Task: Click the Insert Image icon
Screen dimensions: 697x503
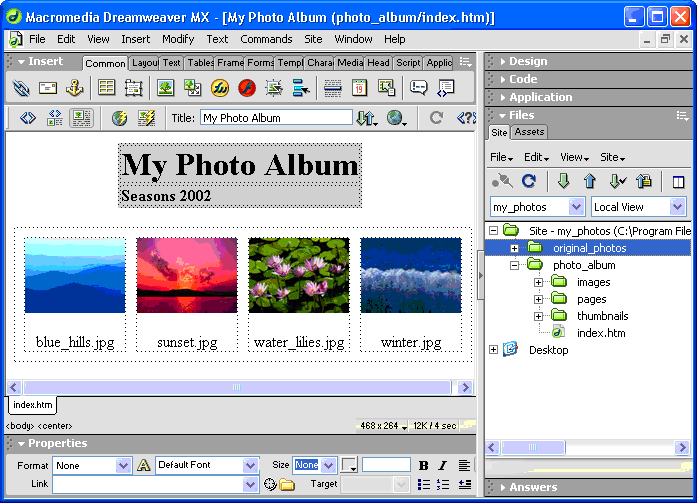Action: [165, 88]
